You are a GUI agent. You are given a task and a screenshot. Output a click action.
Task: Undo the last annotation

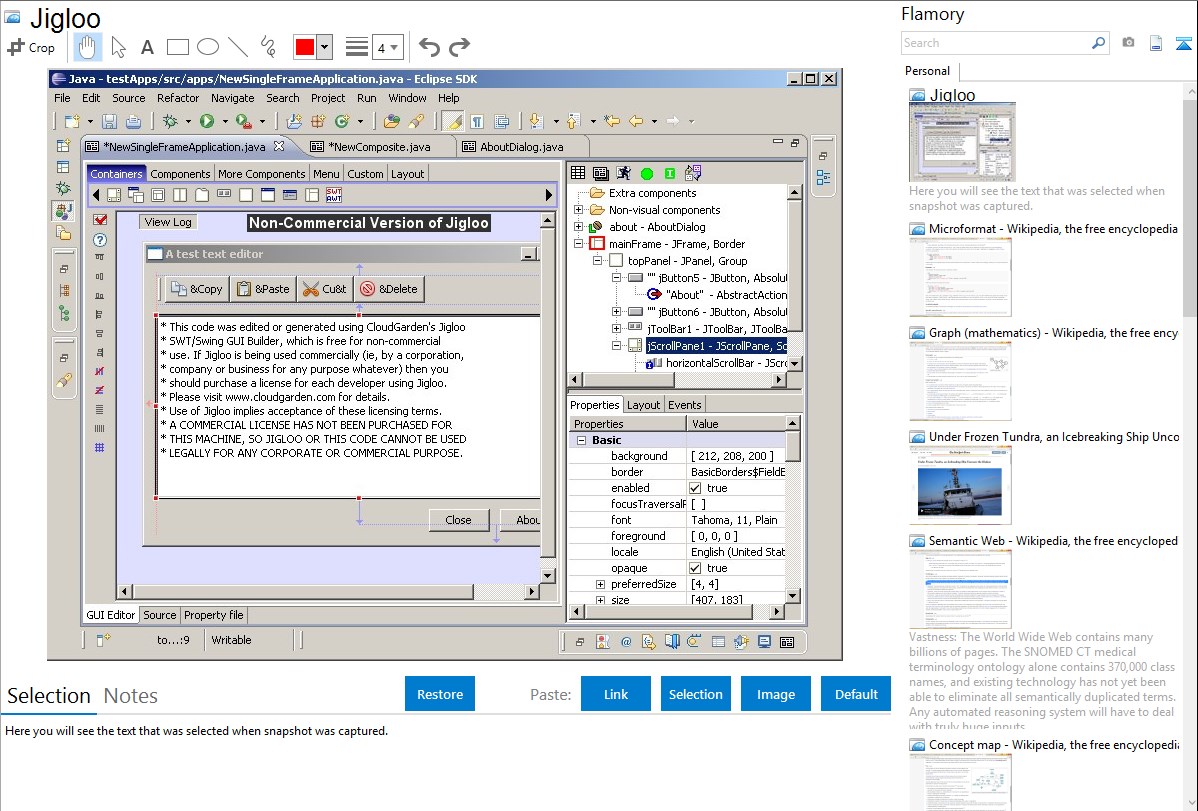coord(429,47)
